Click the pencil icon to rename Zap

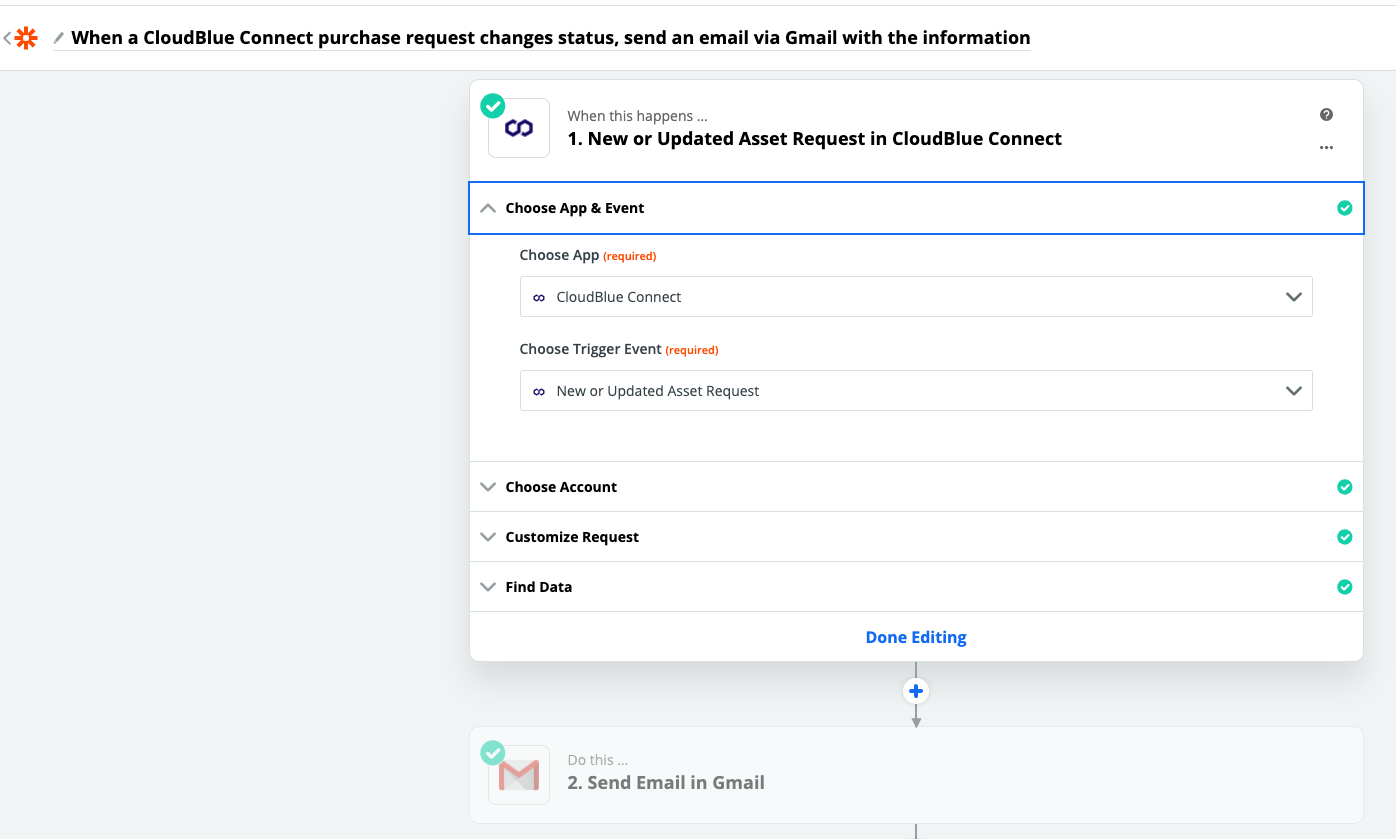[59, 38]
